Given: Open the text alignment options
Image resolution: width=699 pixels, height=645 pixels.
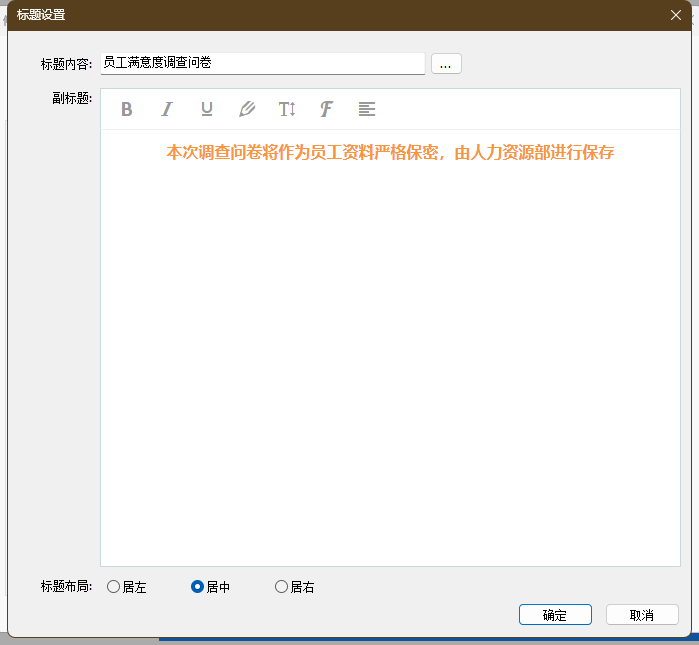Looking at the screenshot, I should pyautogui.click(x=367, y=109).
